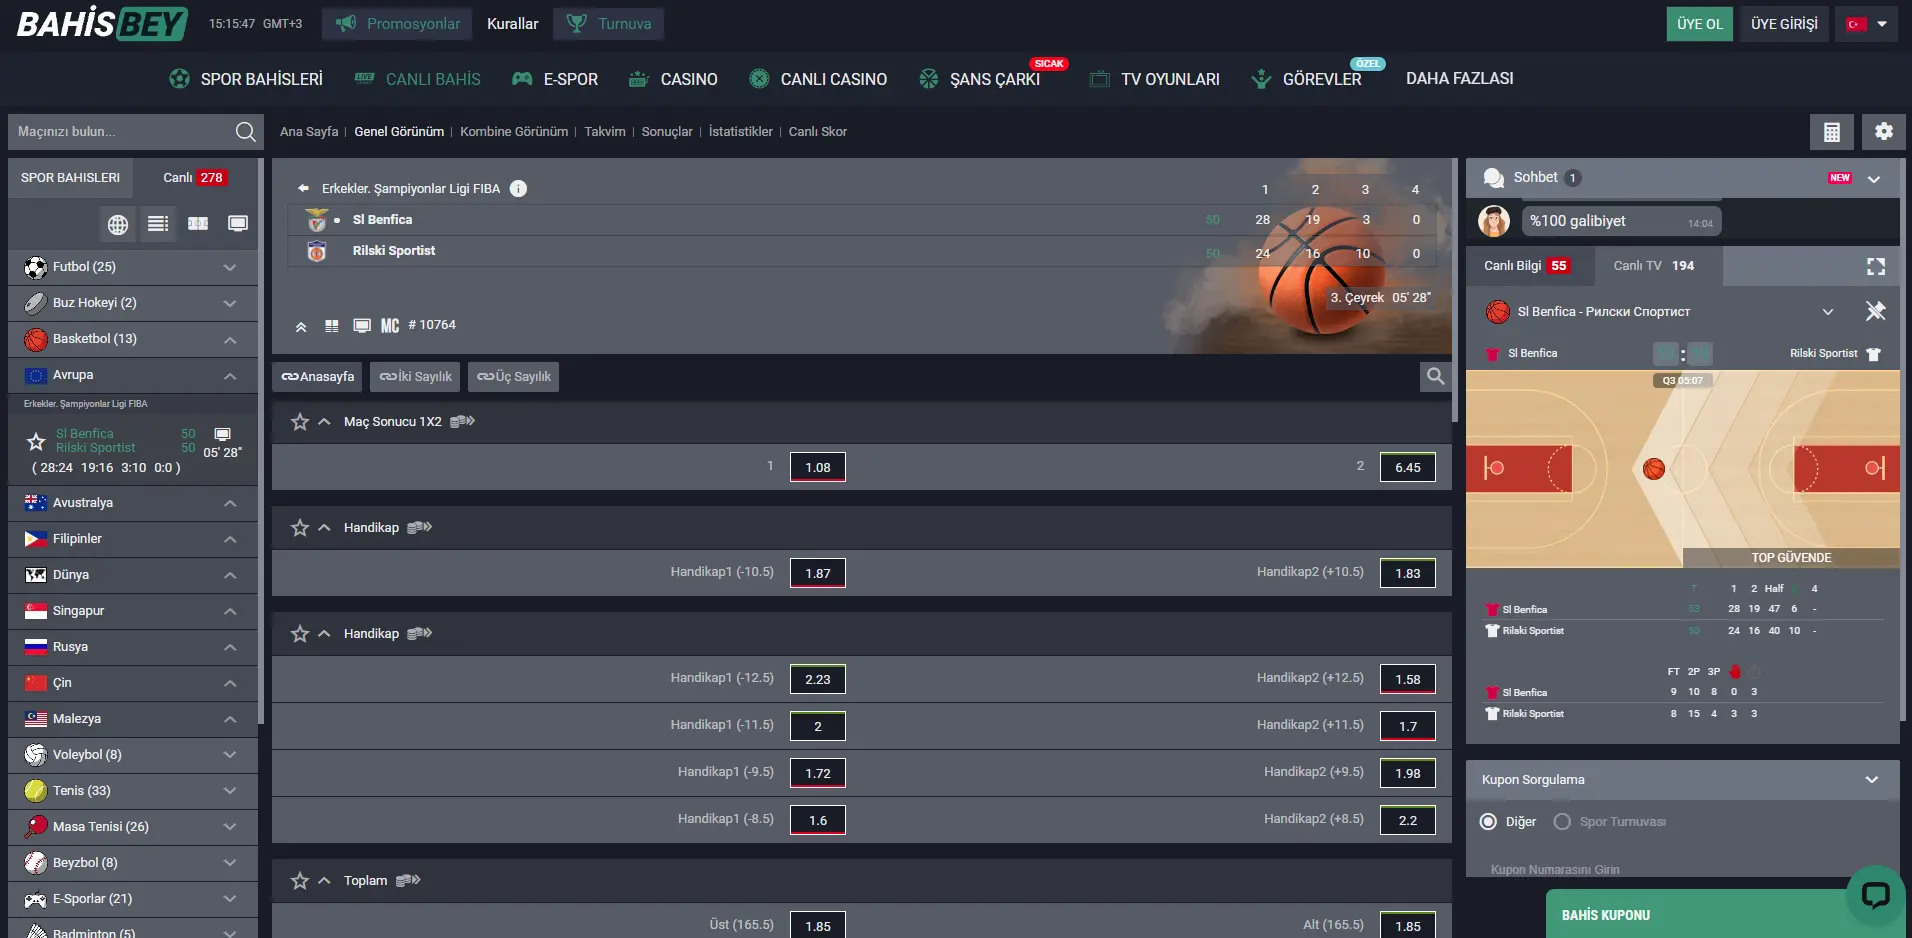Collapse the Avrupa region
1912x938 pixels.
tap(132, 375)
